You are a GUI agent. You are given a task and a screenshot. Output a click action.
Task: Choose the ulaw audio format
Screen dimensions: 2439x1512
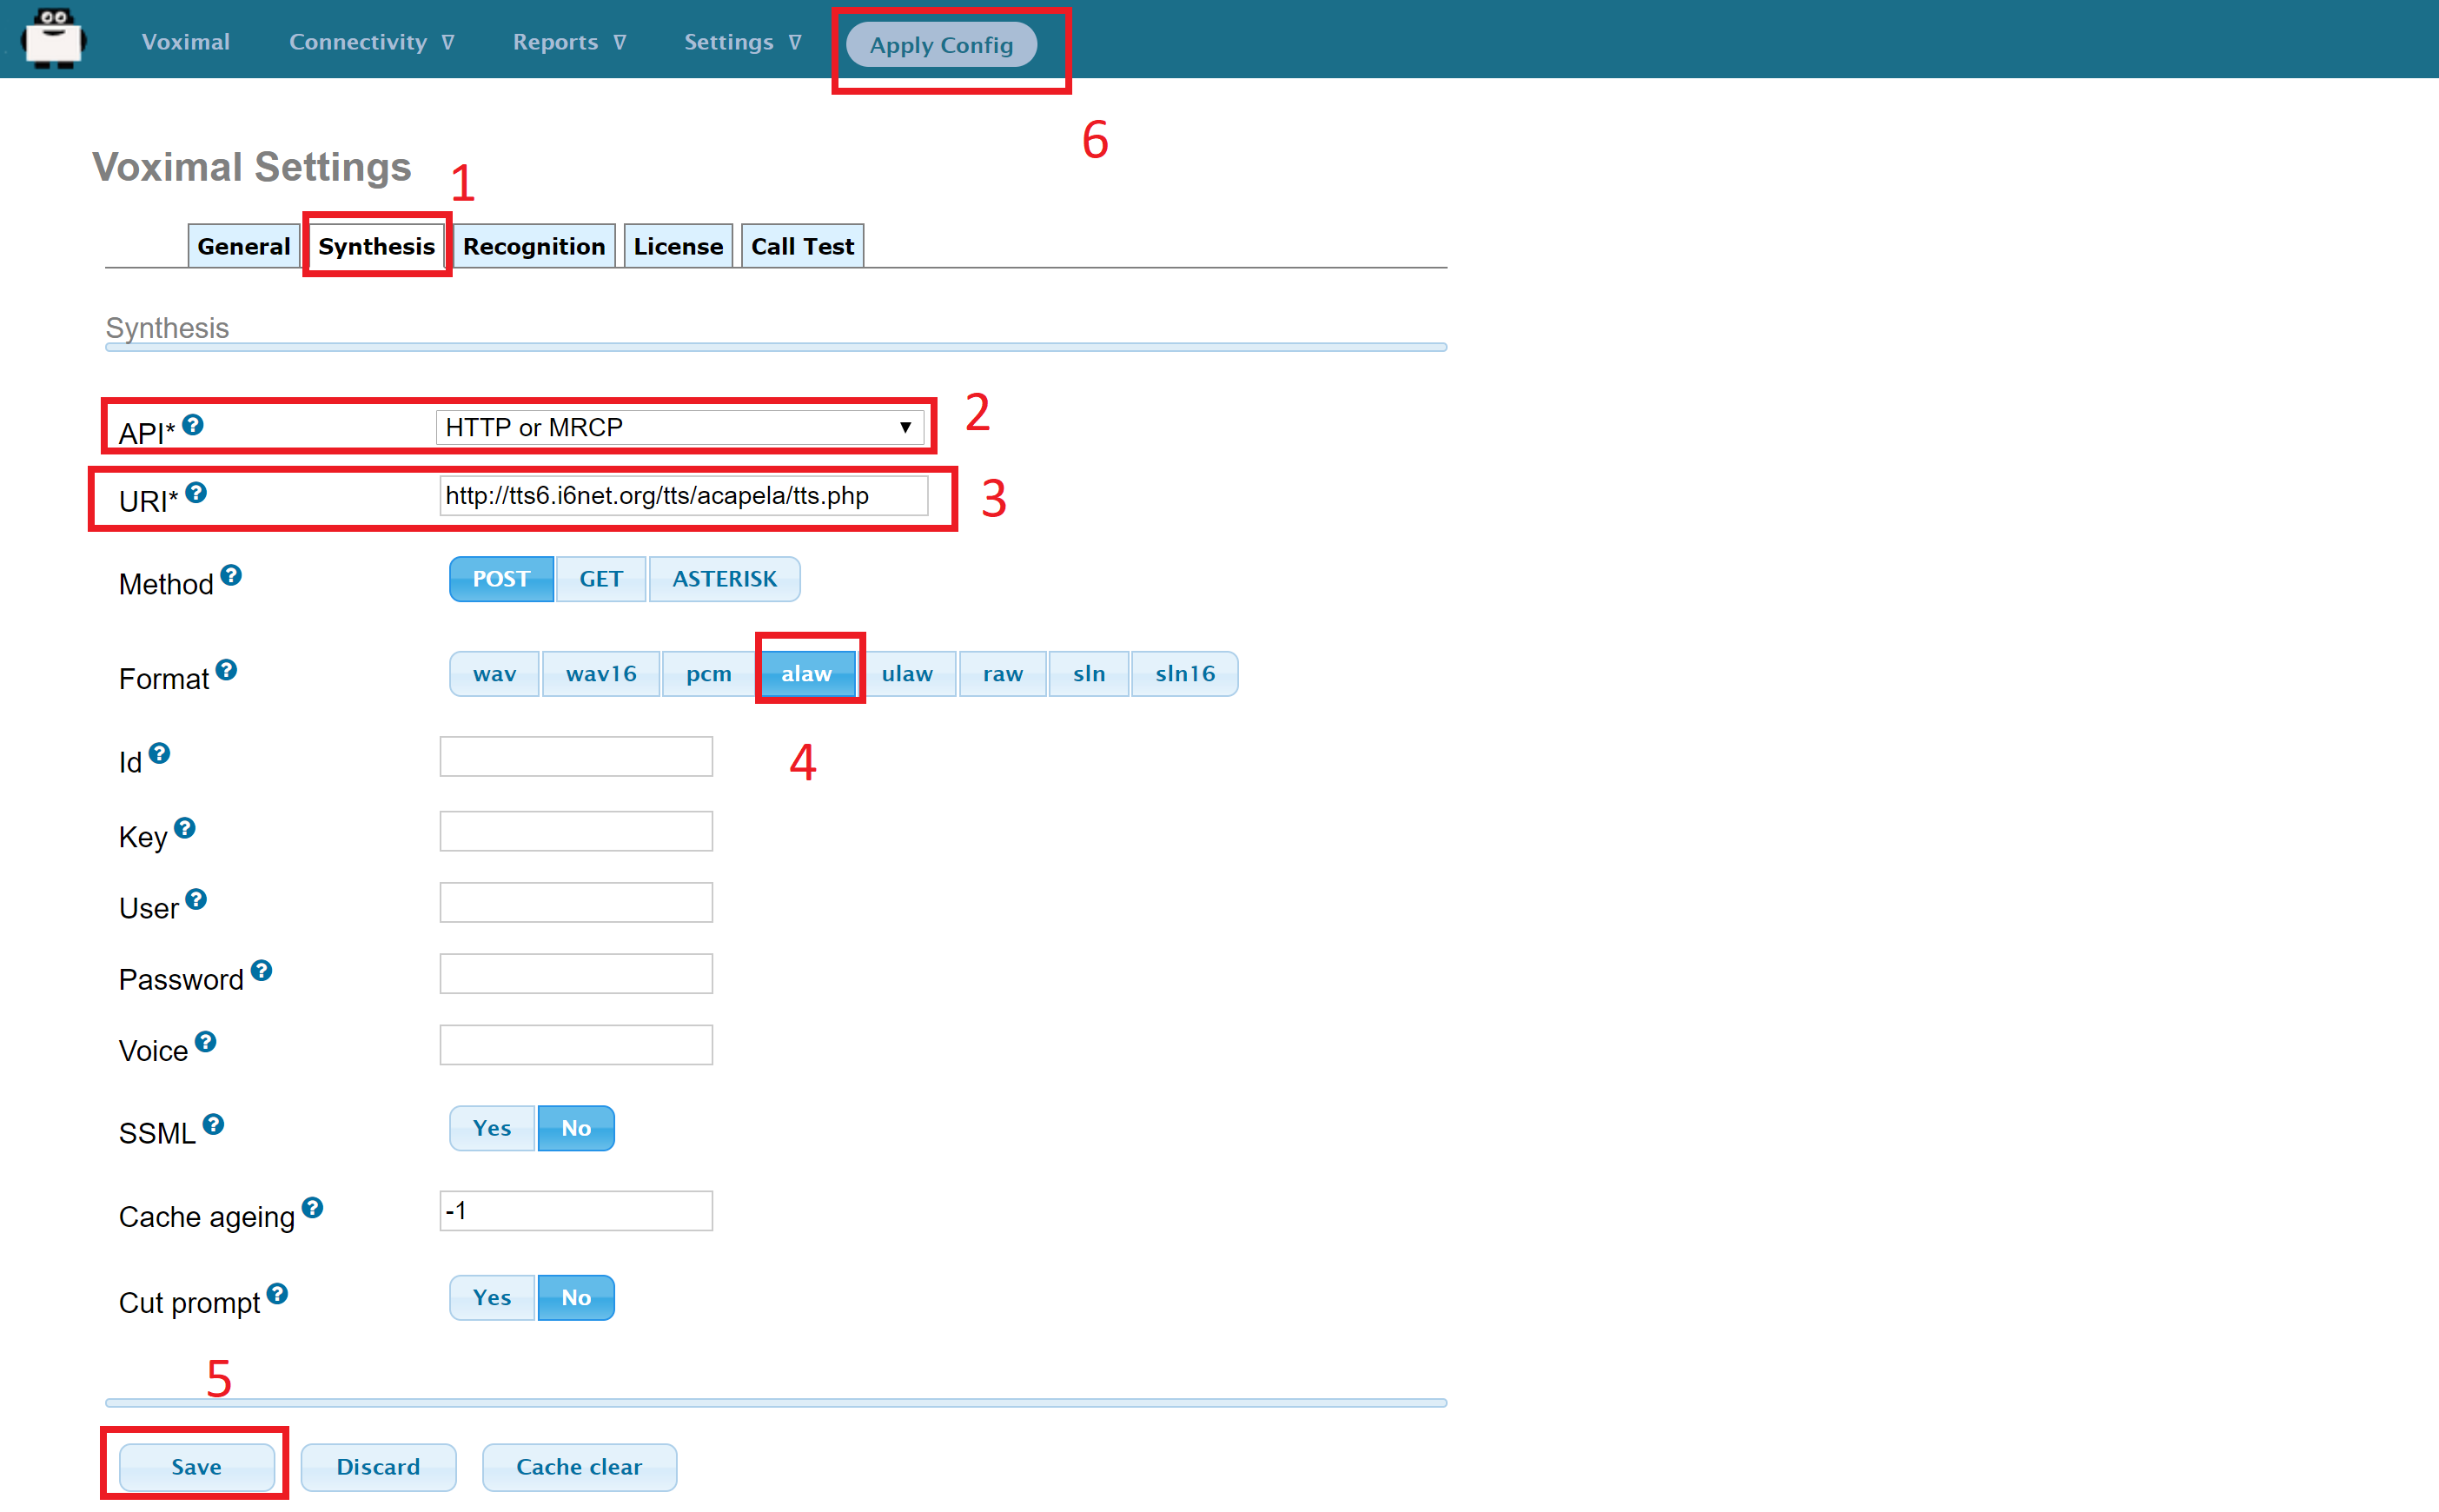[x=906, y=674]
